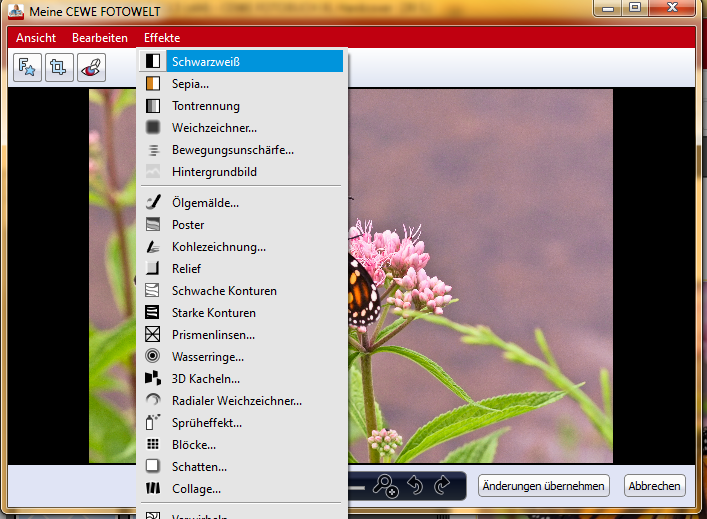This screenshot has width=707, height=519.
Task: Choose Prismenlinsen... effect
Action: (x=241, y=335)
